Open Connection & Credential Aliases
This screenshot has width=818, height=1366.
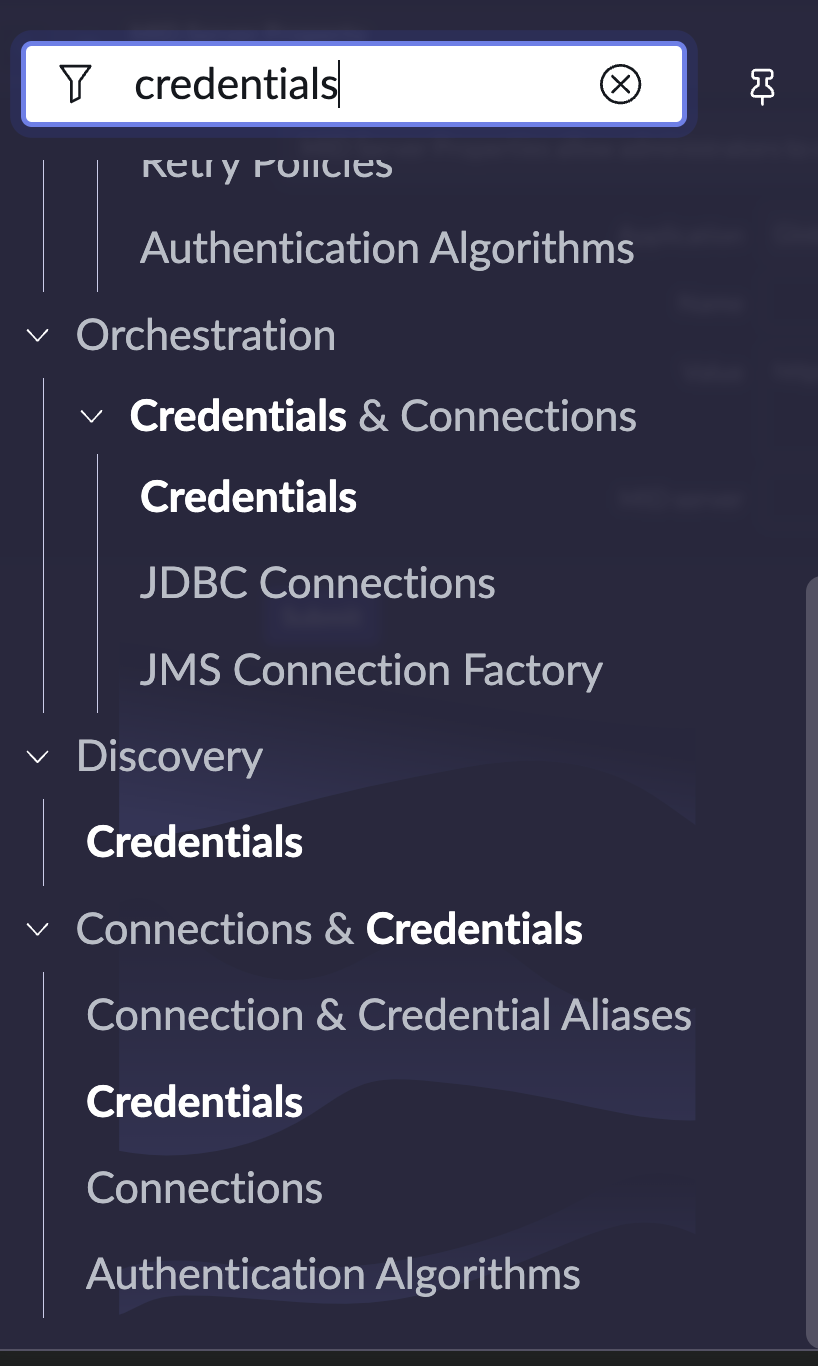point(389,1015)
